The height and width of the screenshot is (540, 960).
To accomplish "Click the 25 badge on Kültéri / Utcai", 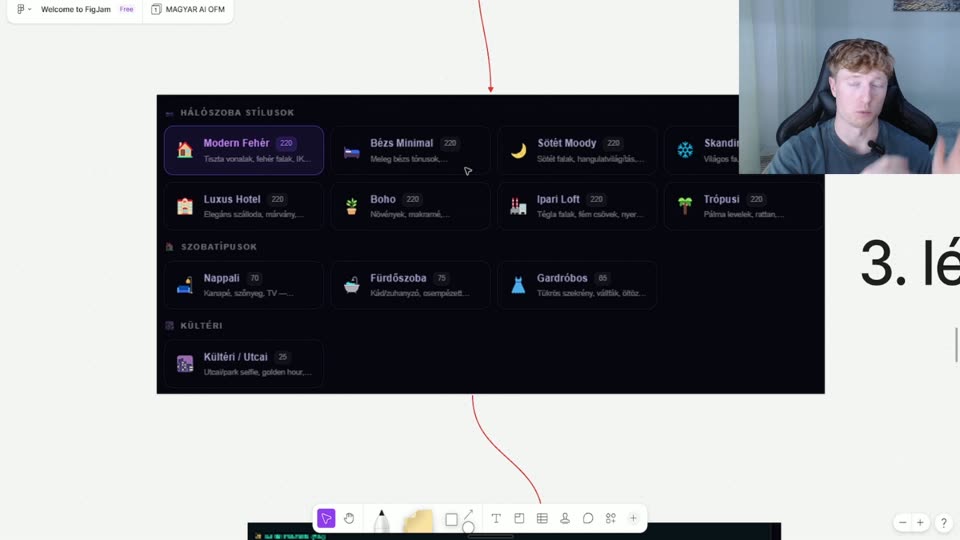I will click(x=282, y=357).
